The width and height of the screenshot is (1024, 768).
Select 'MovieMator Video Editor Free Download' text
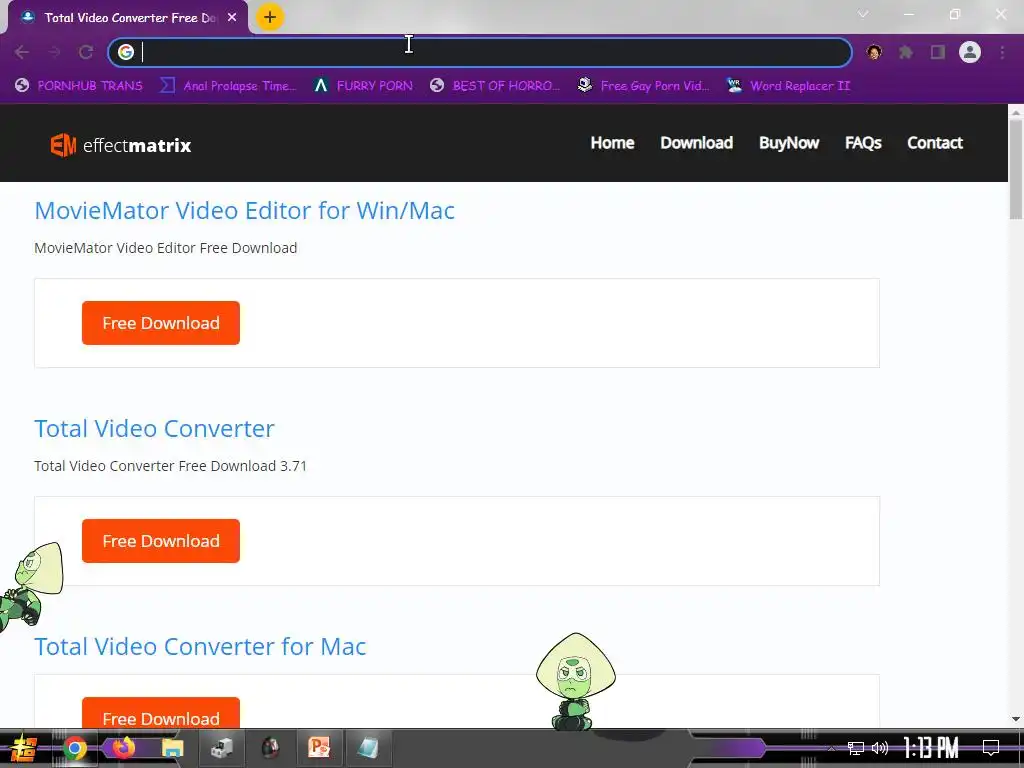165,248
